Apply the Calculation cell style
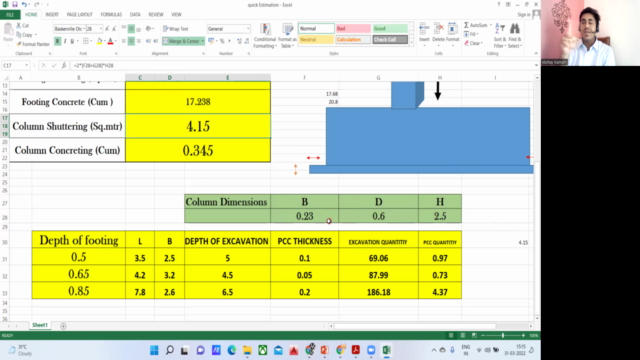 353,40
